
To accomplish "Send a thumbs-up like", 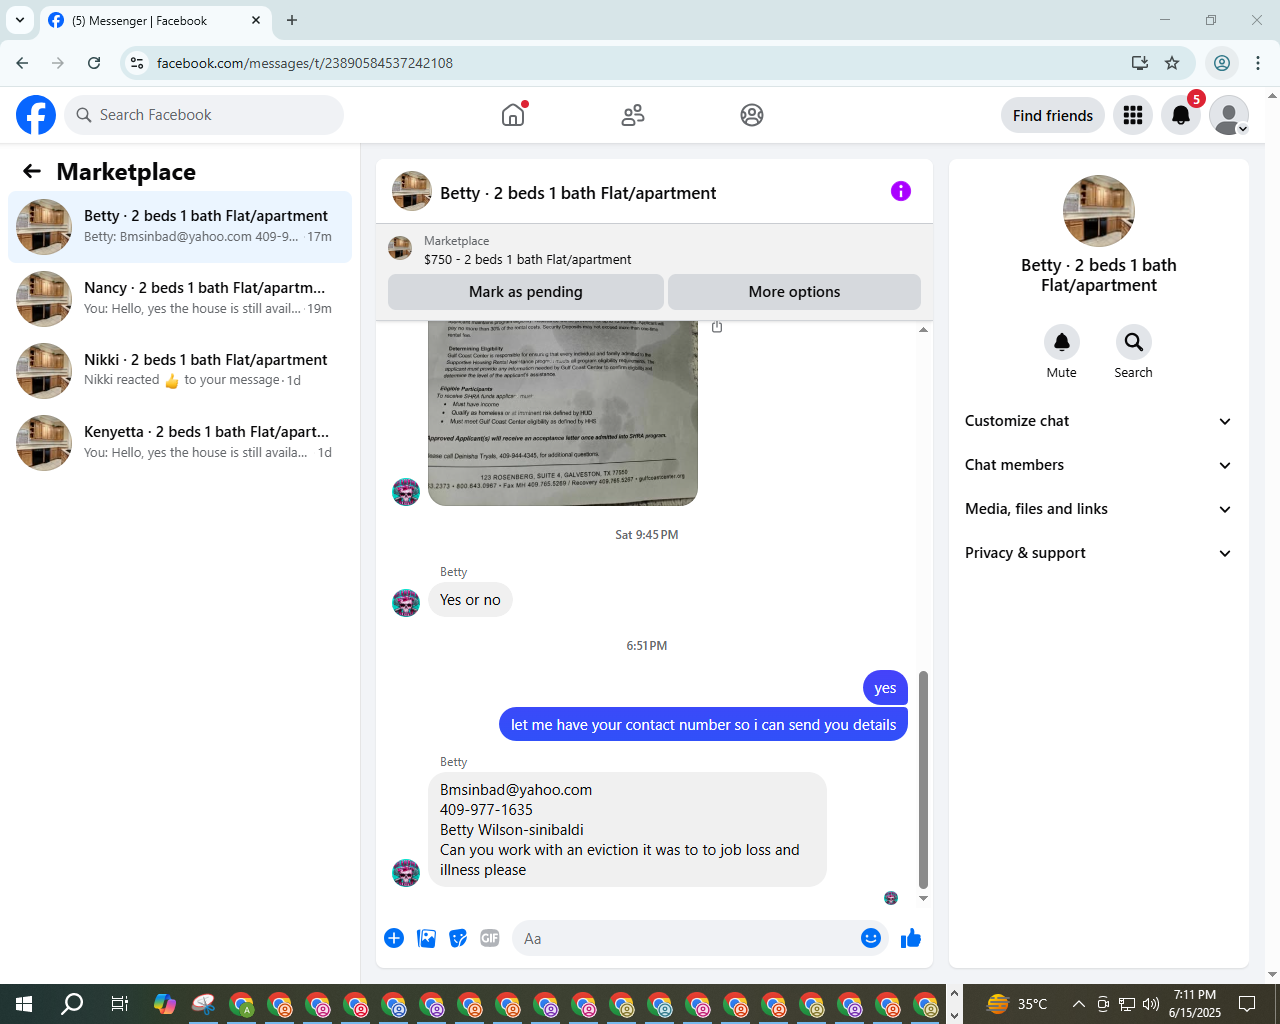I will [911, 938].
